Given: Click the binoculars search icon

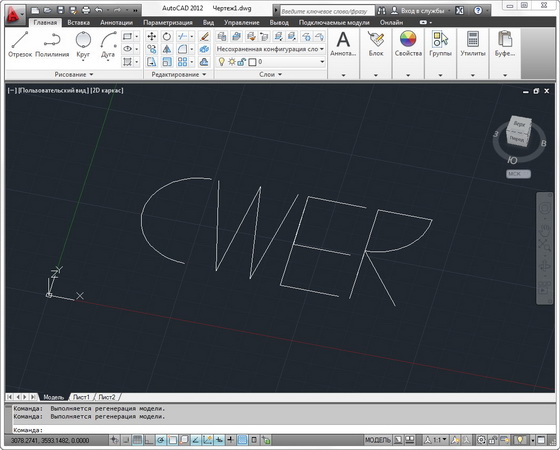Looking at the screenshot, I should pyautogui.click(x=381, y=11).
